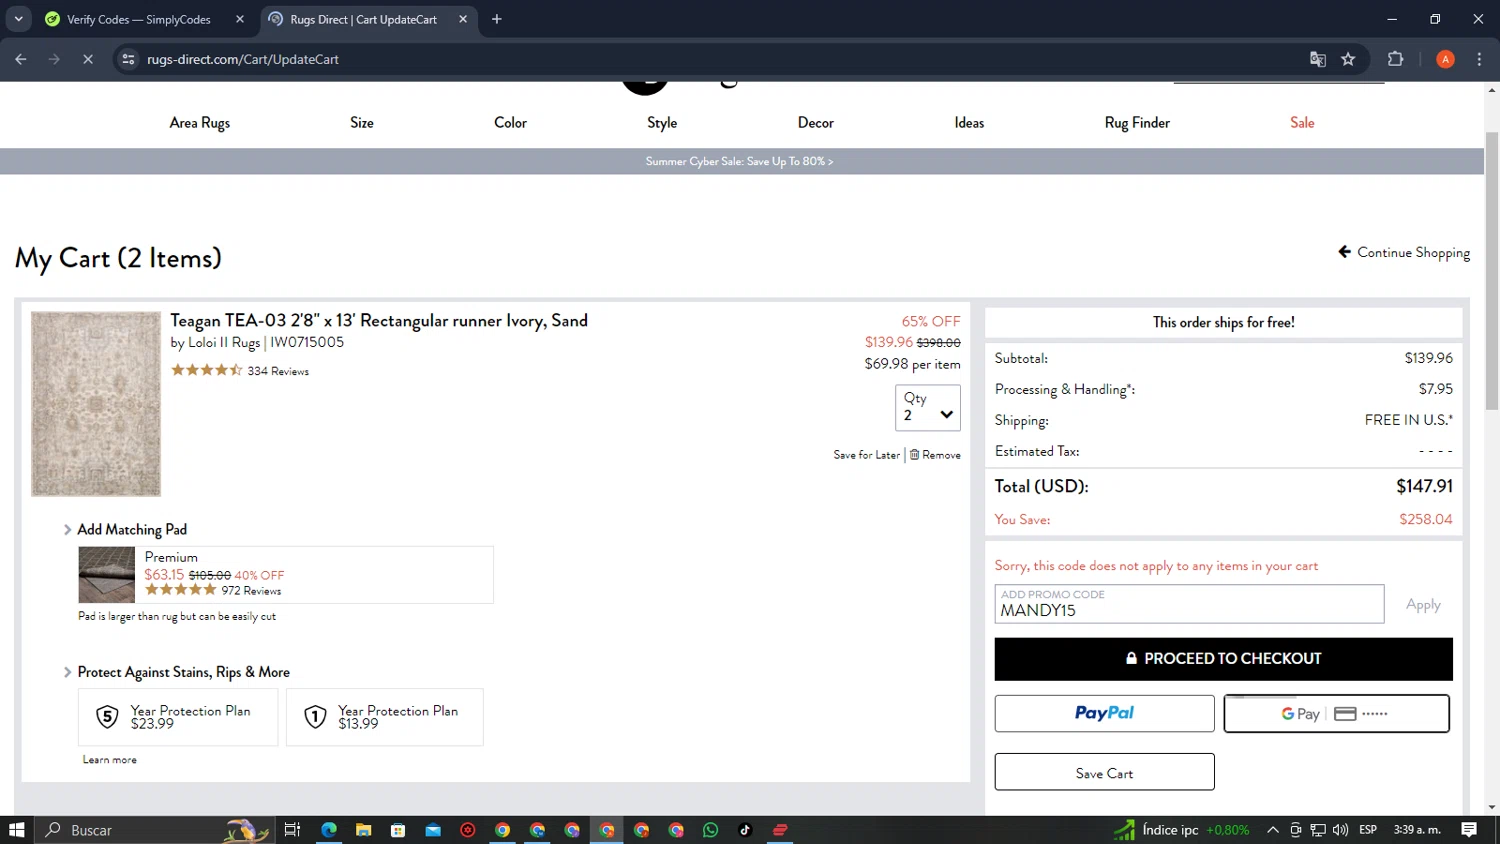Select 1 Year Protection Plan $13.99
This screenshot has width=1500, height=844.
385,717
